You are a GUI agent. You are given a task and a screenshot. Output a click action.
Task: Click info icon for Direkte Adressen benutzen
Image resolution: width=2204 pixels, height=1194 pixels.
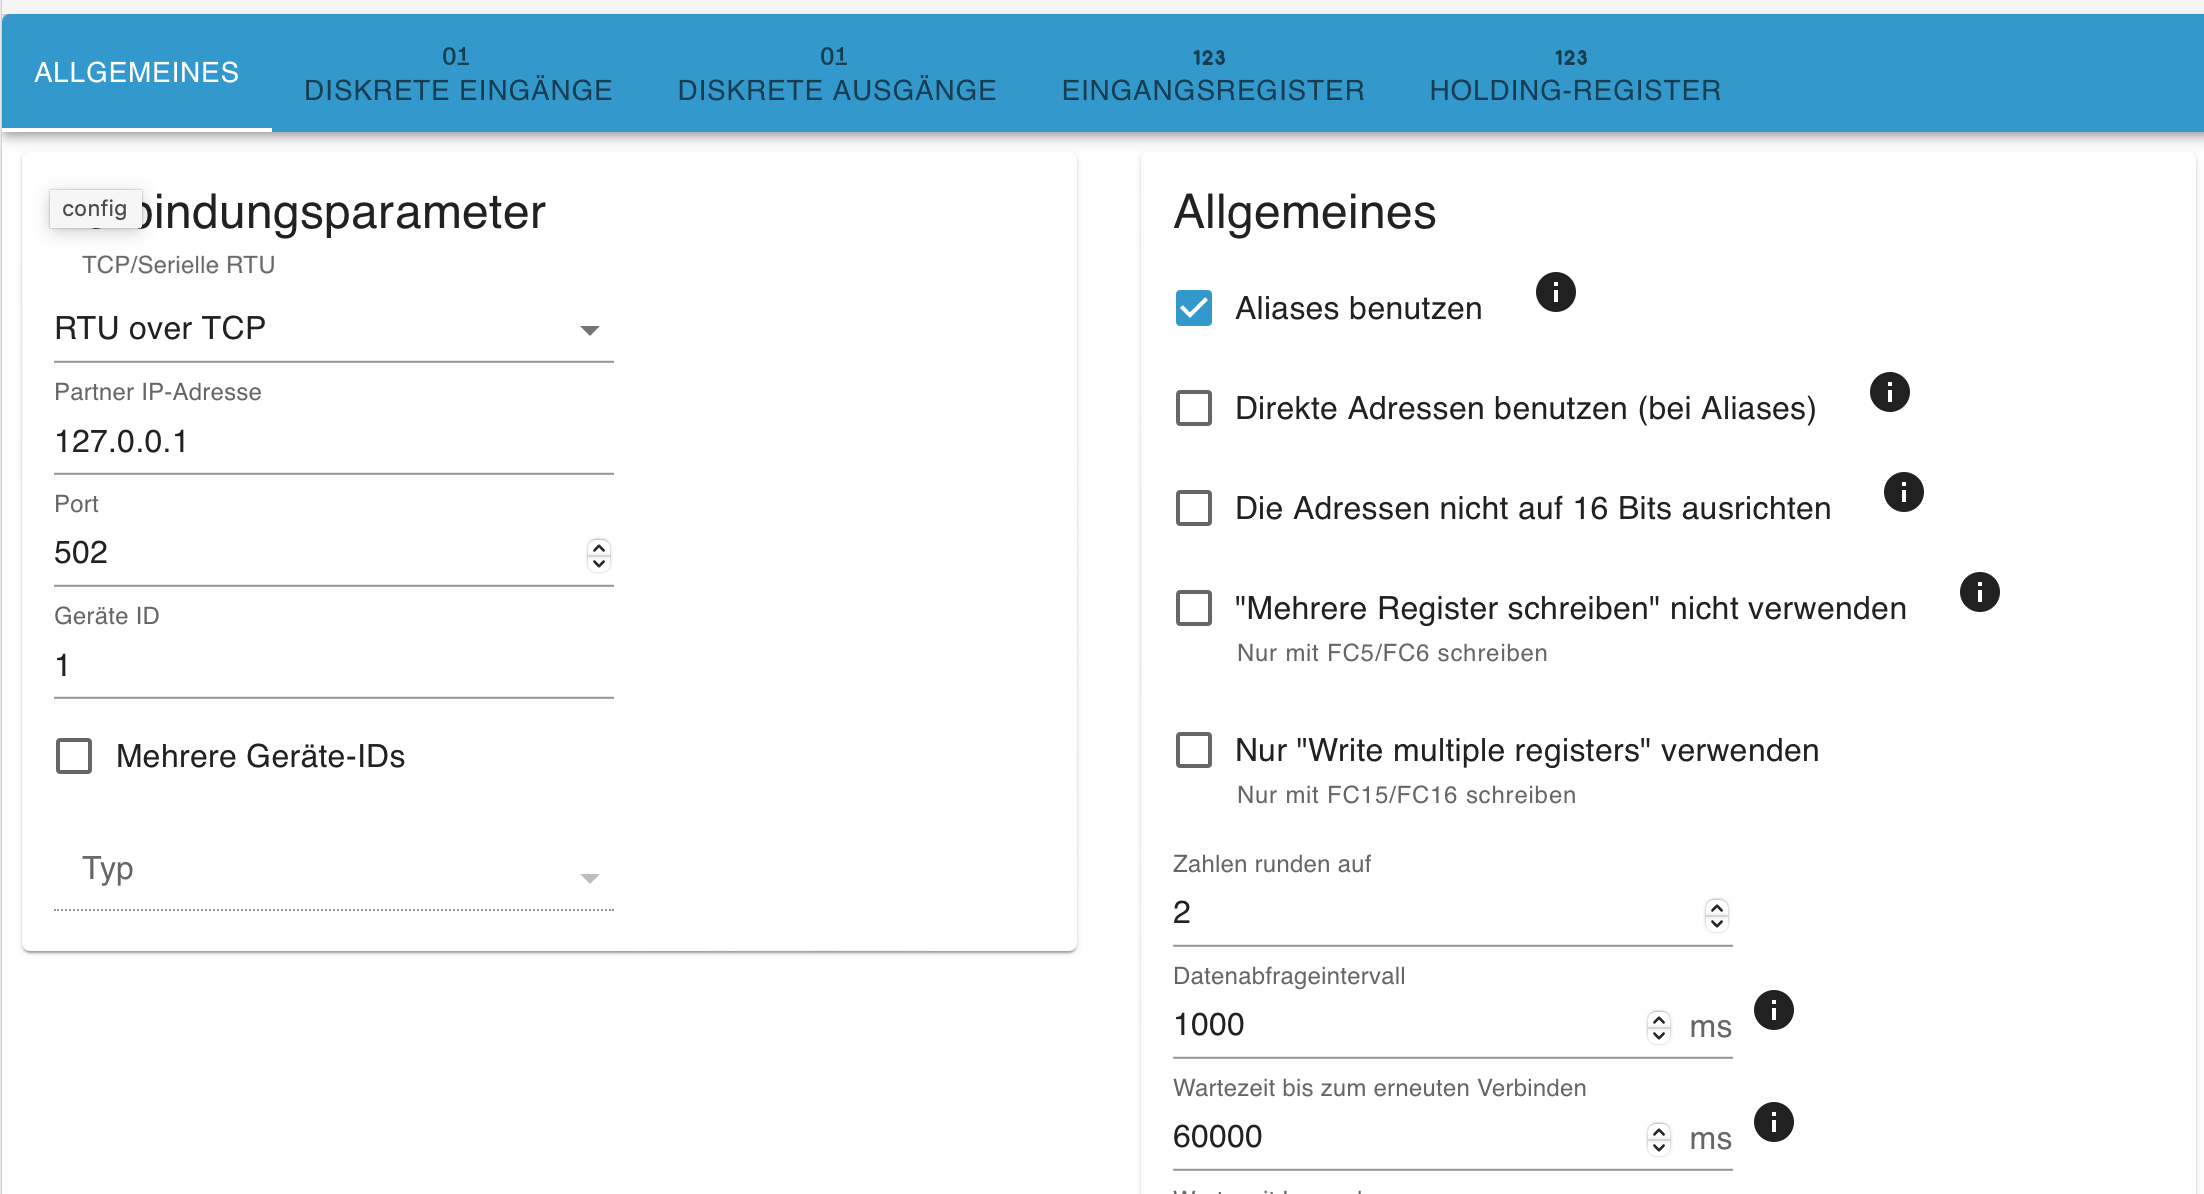pos(1889,392)
